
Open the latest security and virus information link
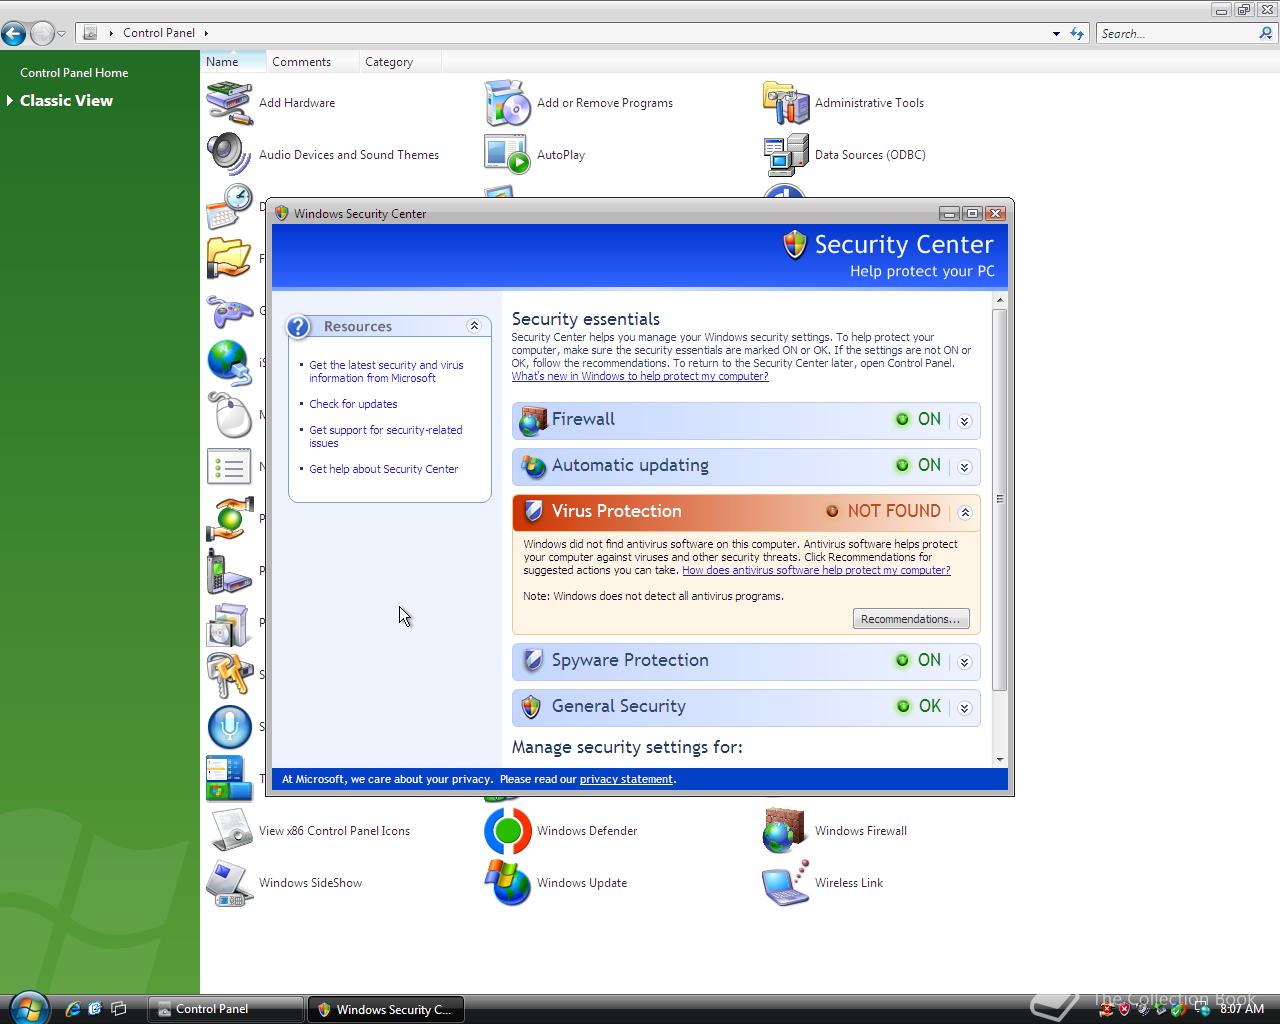pyautogui.click(x=387, y=372)
